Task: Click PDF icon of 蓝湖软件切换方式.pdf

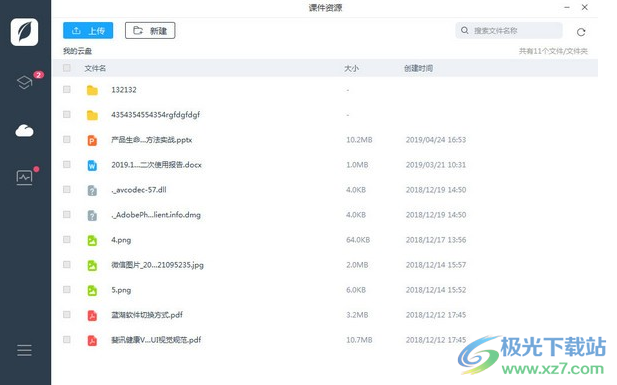Action: [x=92, y=315]
